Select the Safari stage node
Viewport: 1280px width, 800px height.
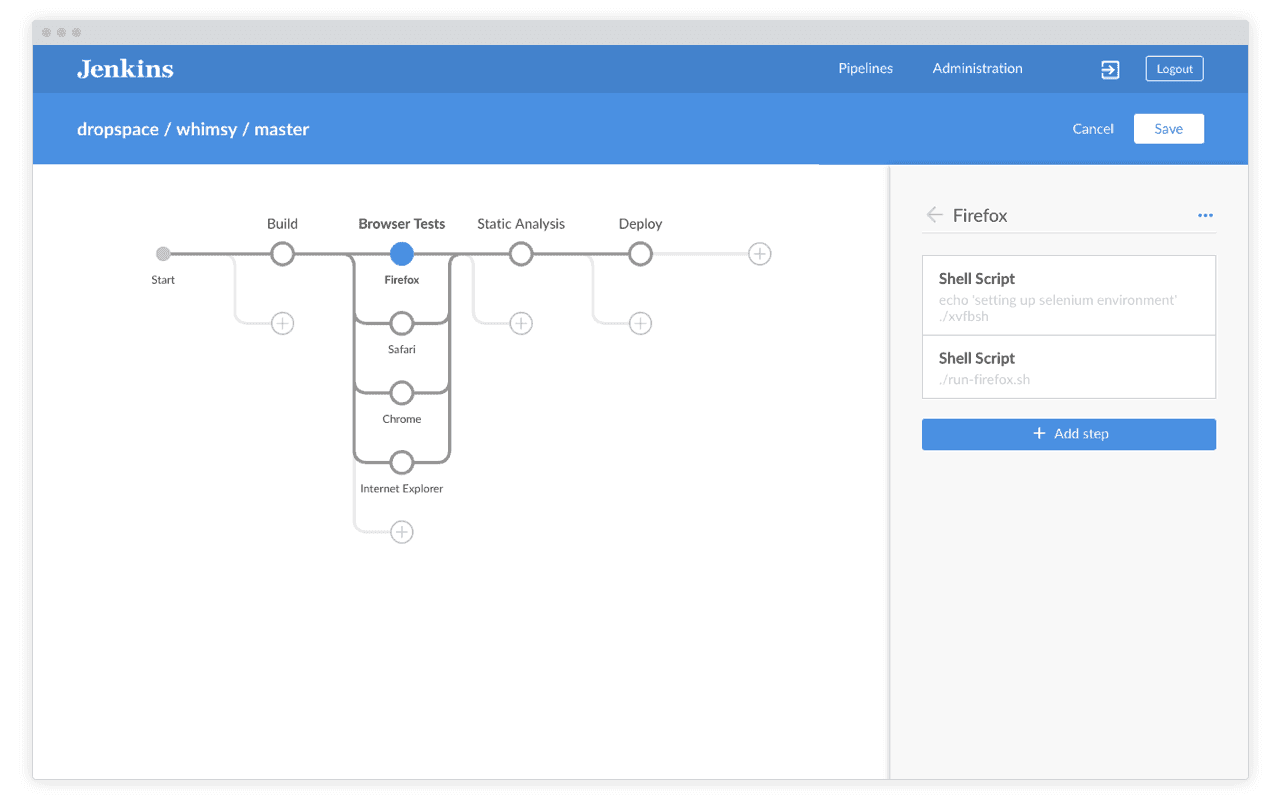[x=402, y=323]
